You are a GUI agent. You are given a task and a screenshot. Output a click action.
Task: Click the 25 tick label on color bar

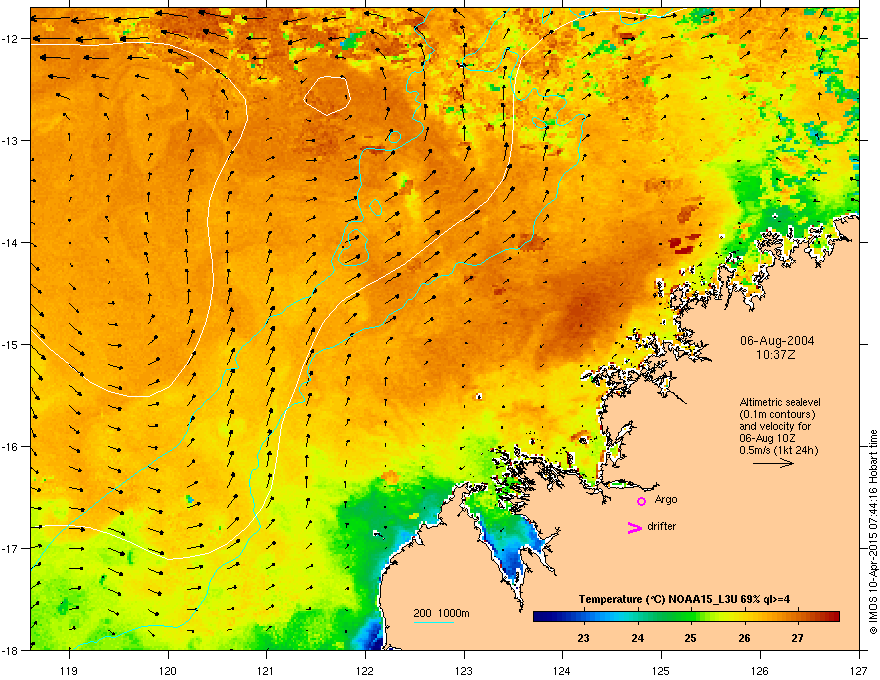point(690,638)
